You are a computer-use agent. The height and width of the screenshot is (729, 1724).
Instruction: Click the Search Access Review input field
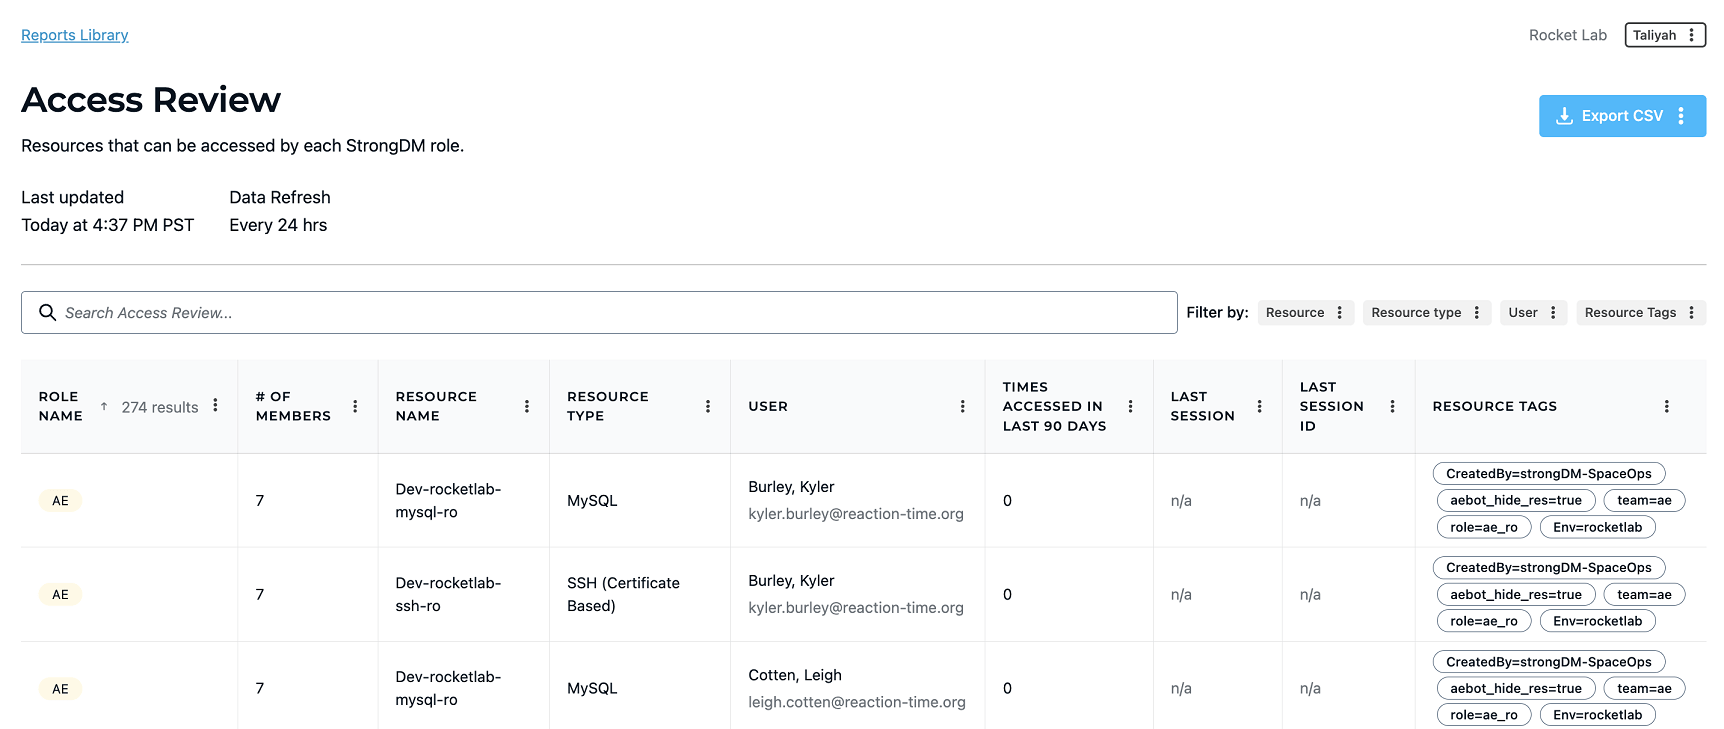tap(600, 313)
